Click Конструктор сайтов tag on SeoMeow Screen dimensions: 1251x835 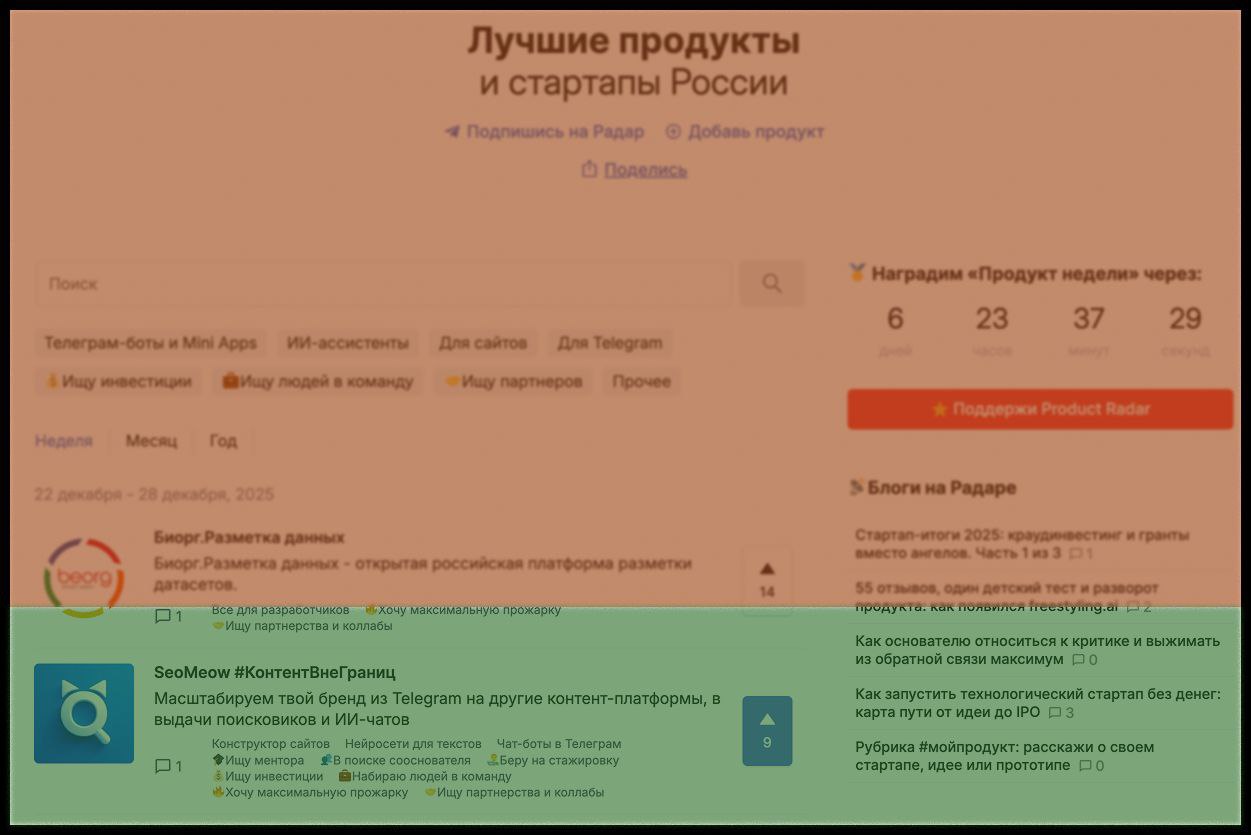(271, 744)
